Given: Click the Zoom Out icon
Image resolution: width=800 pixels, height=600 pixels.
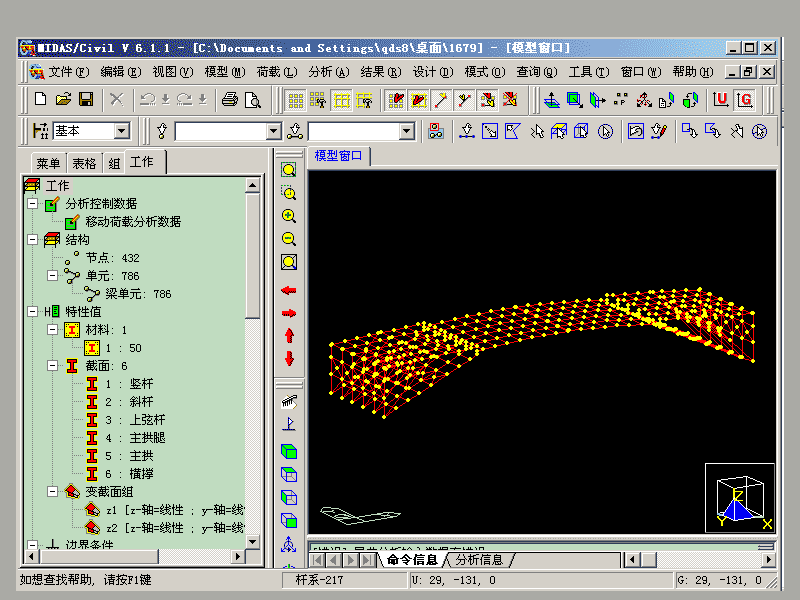Looking at the screenshot, I should click(289, 239).
